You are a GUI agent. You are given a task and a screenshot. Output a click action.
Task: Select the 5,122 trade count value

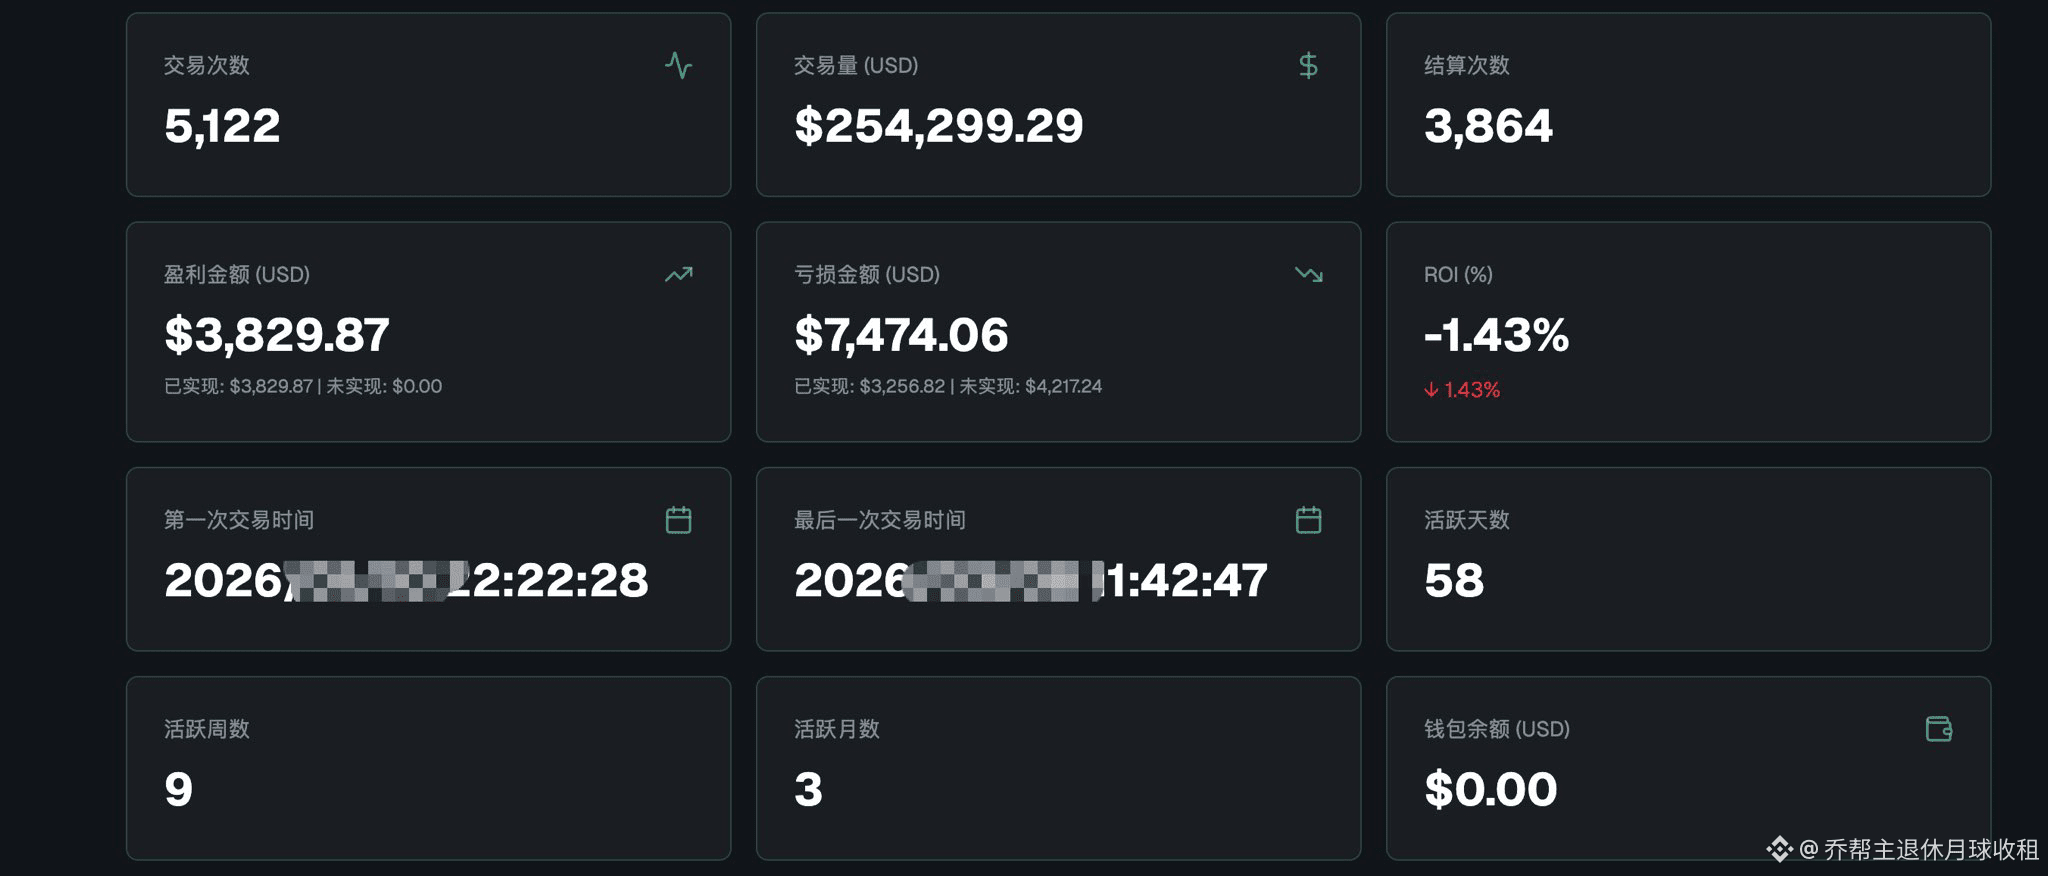pos(222,126)
